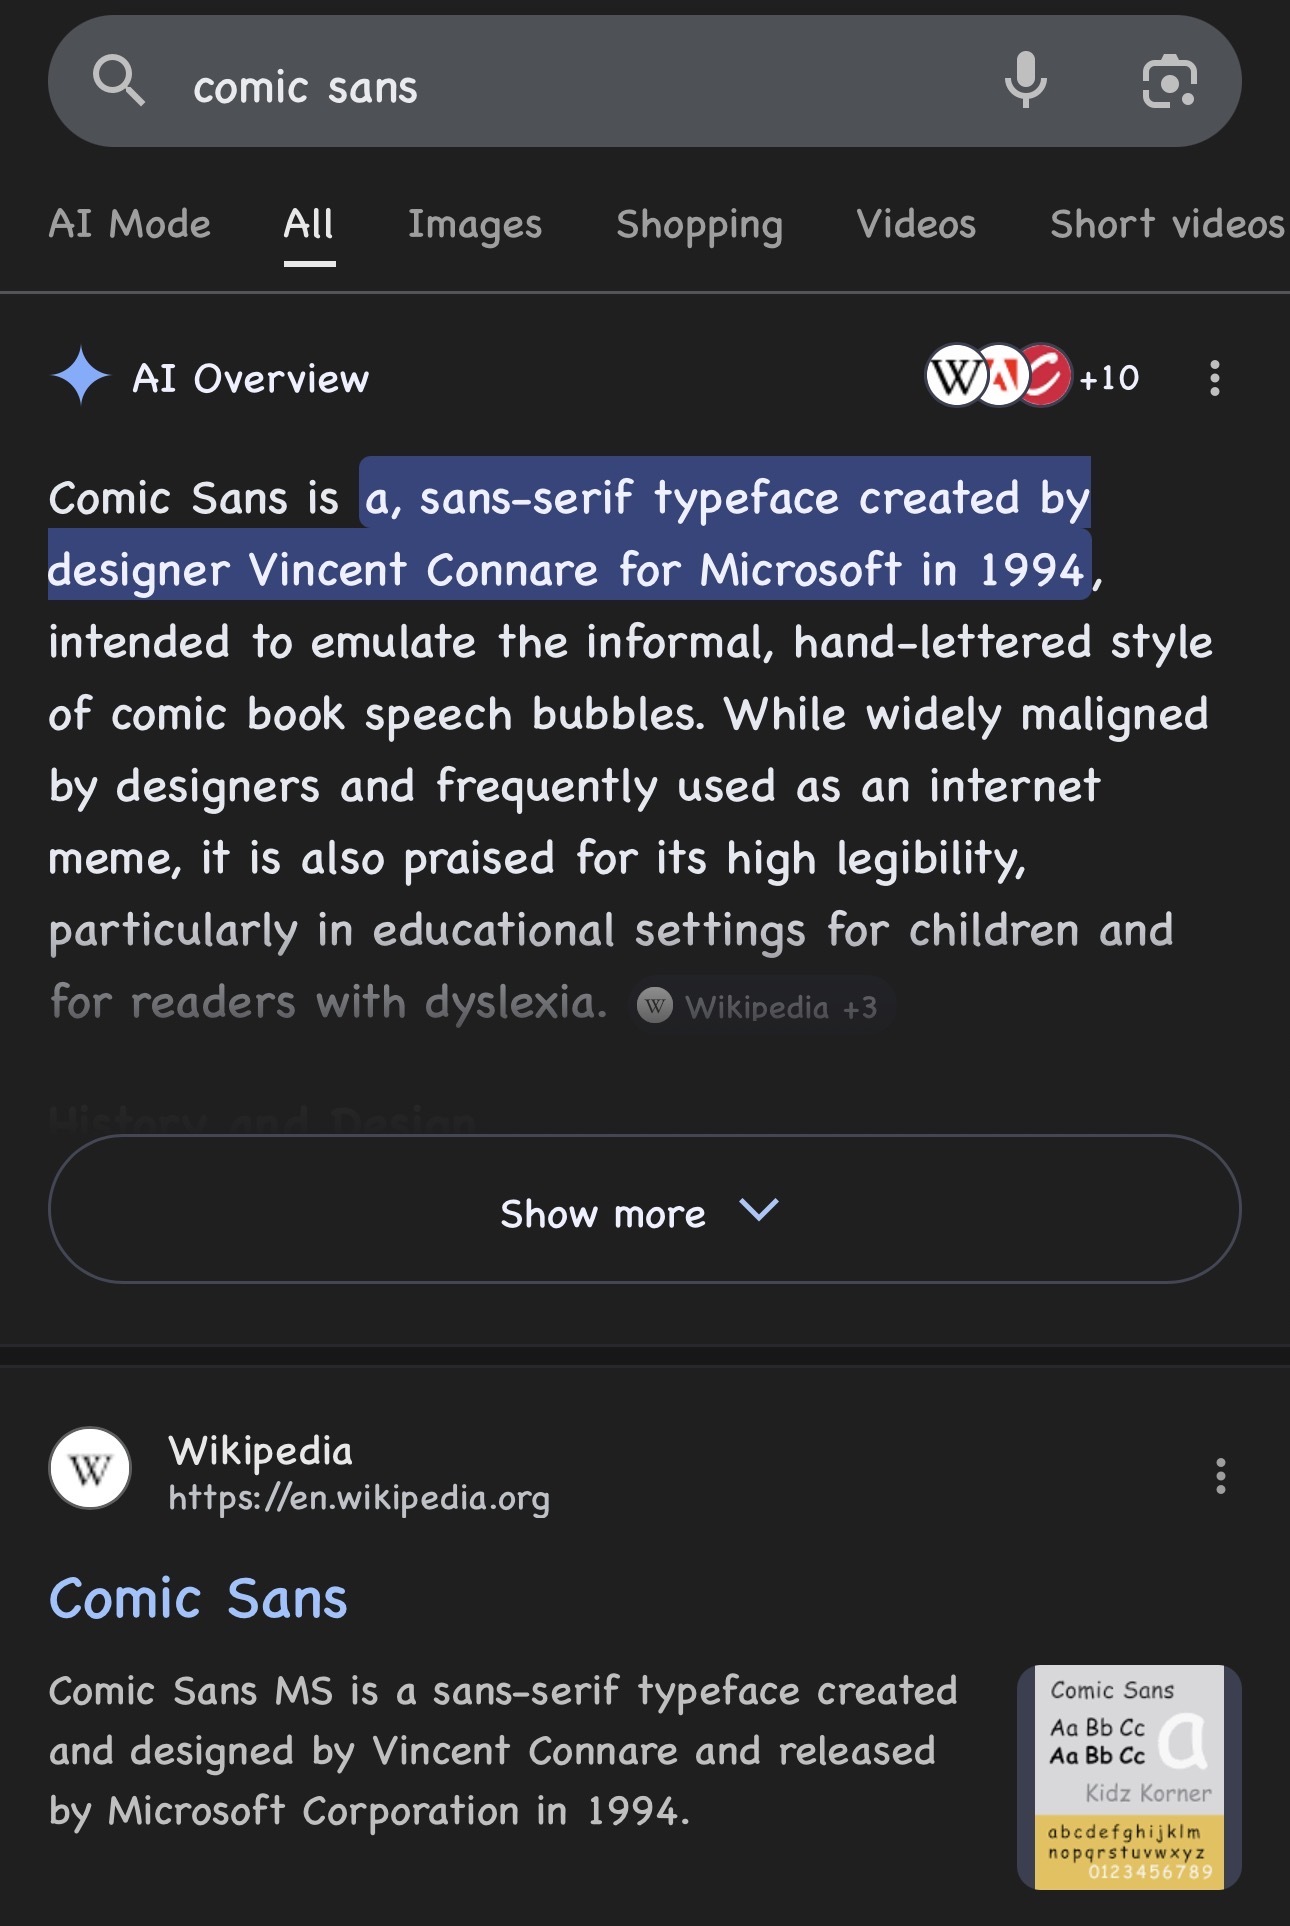Switch to the Images tab
The height and width of the screenshot is (1926, 1290).
[x=475, y=225]
